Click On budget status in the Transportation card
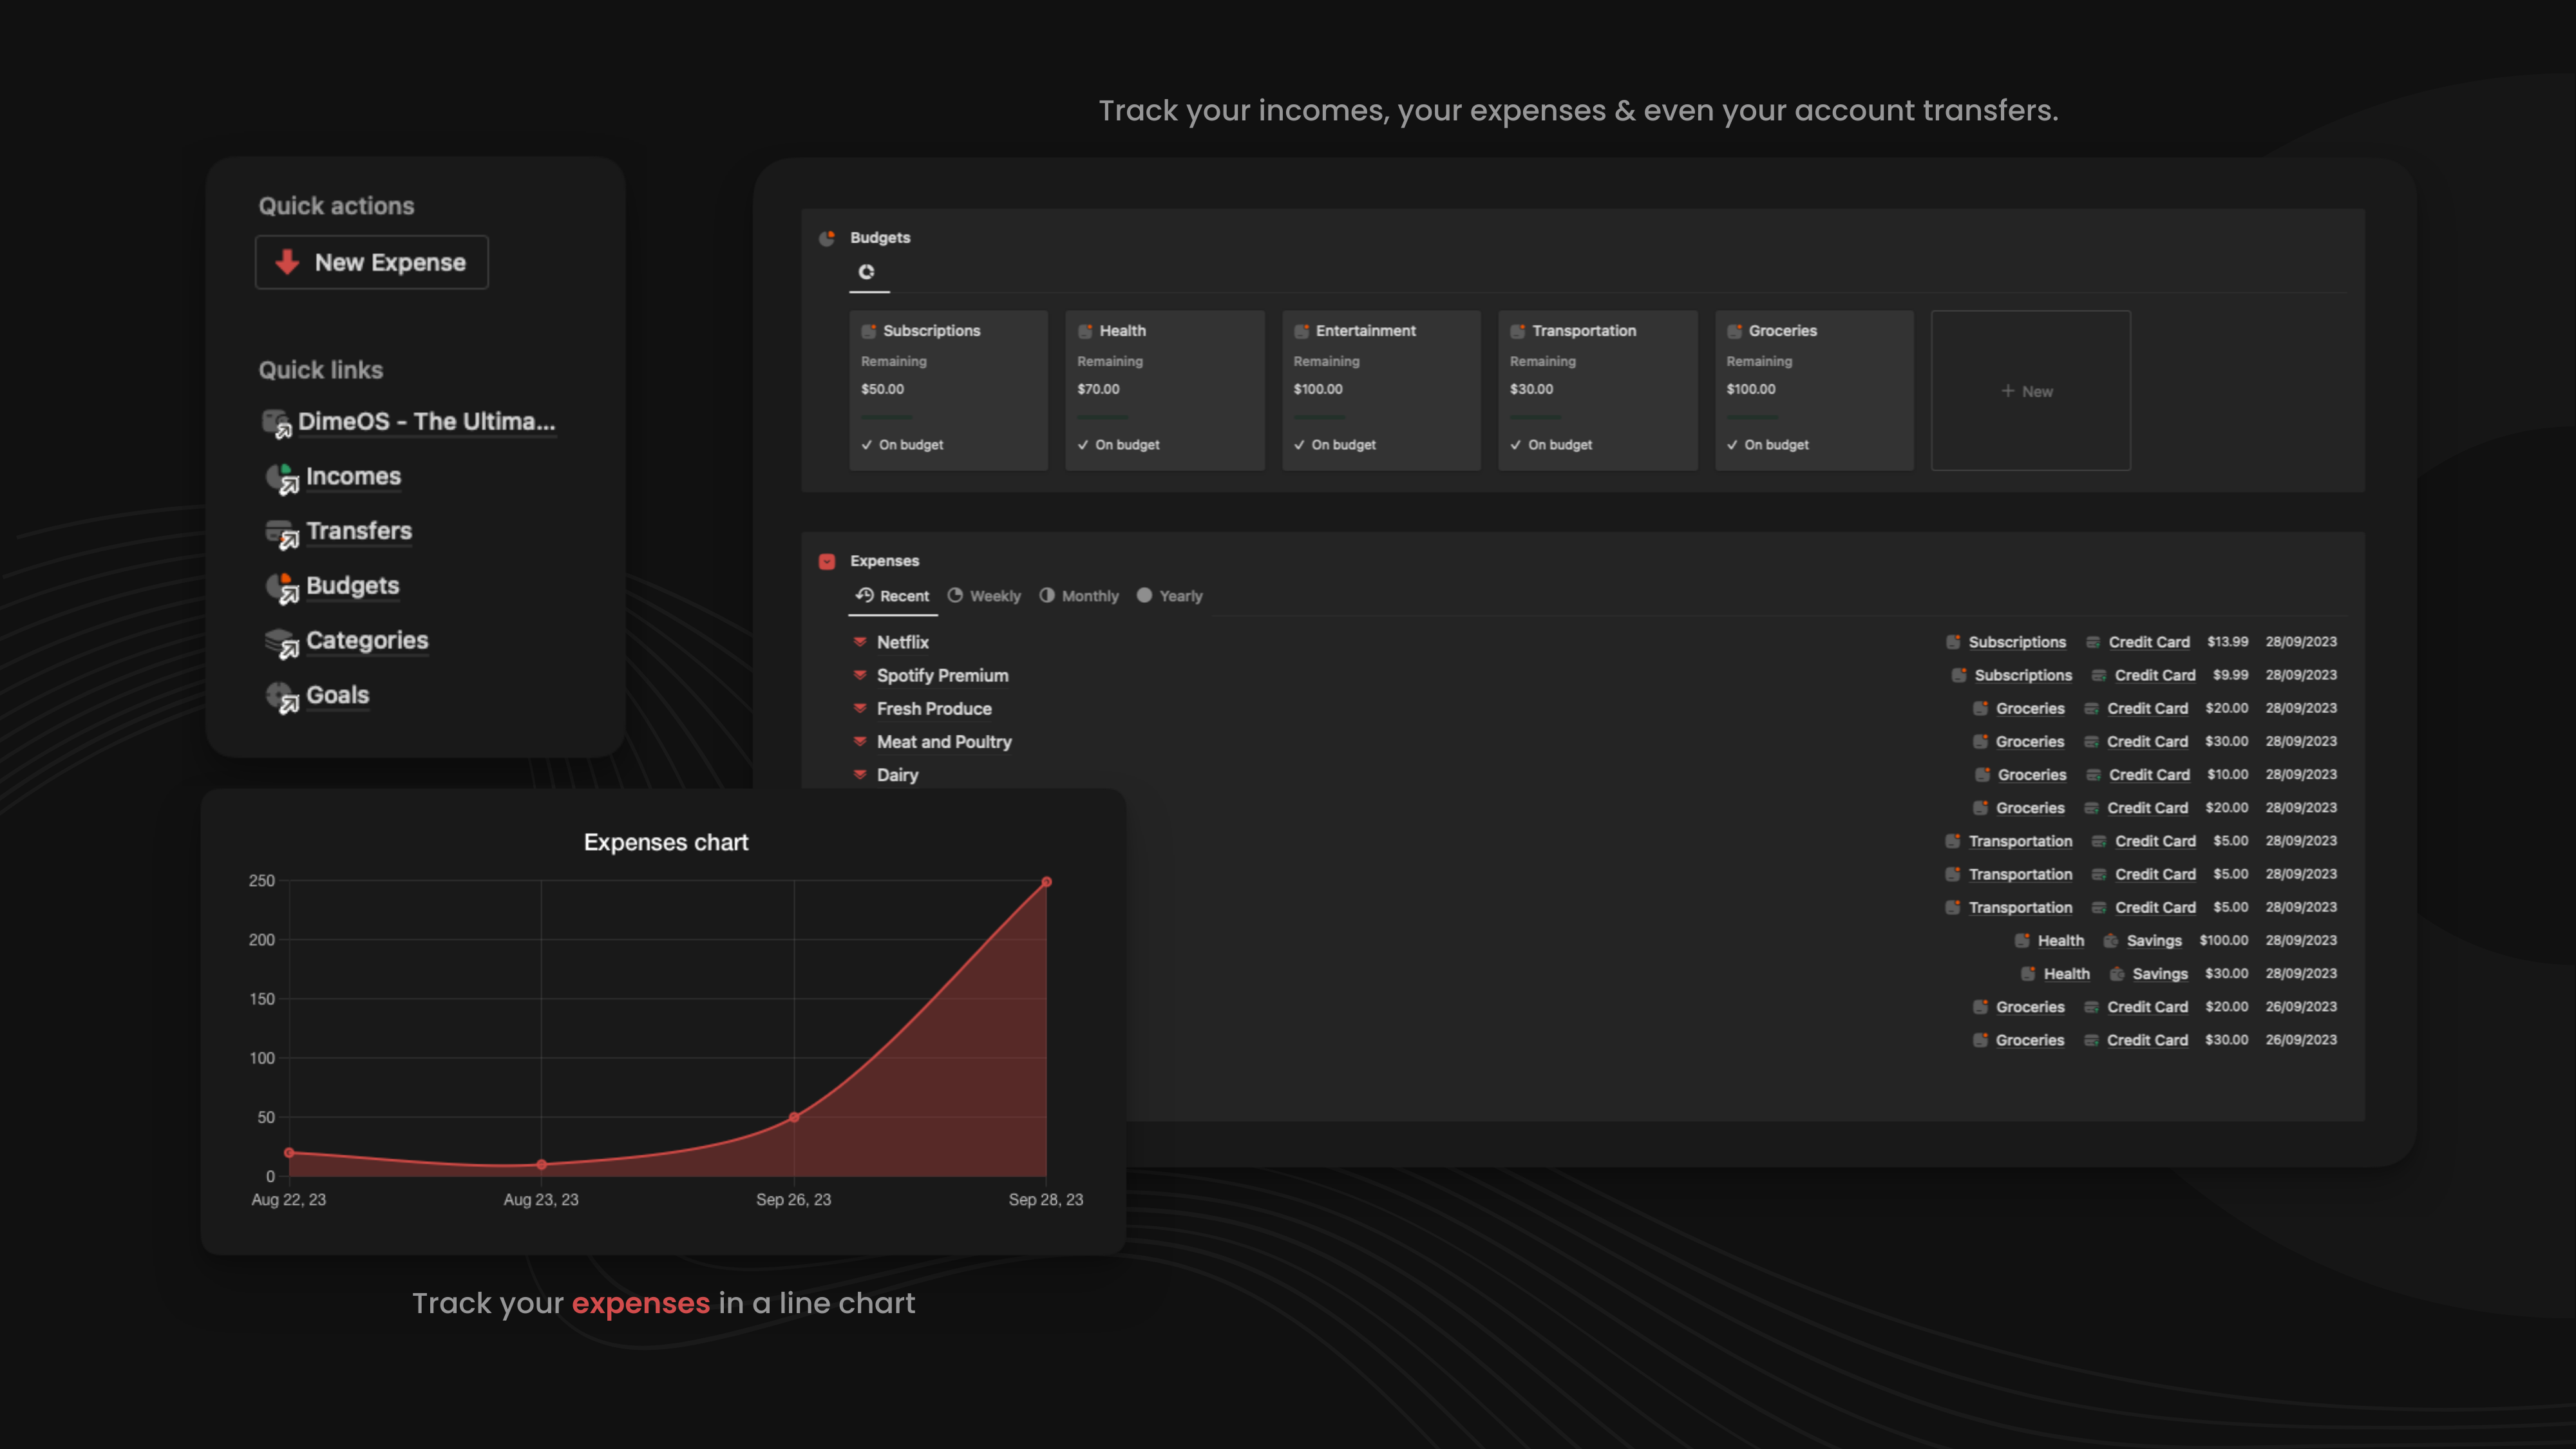Image resolution: width=2576 pixels, height=1449 pixels. coord(1551,445)
